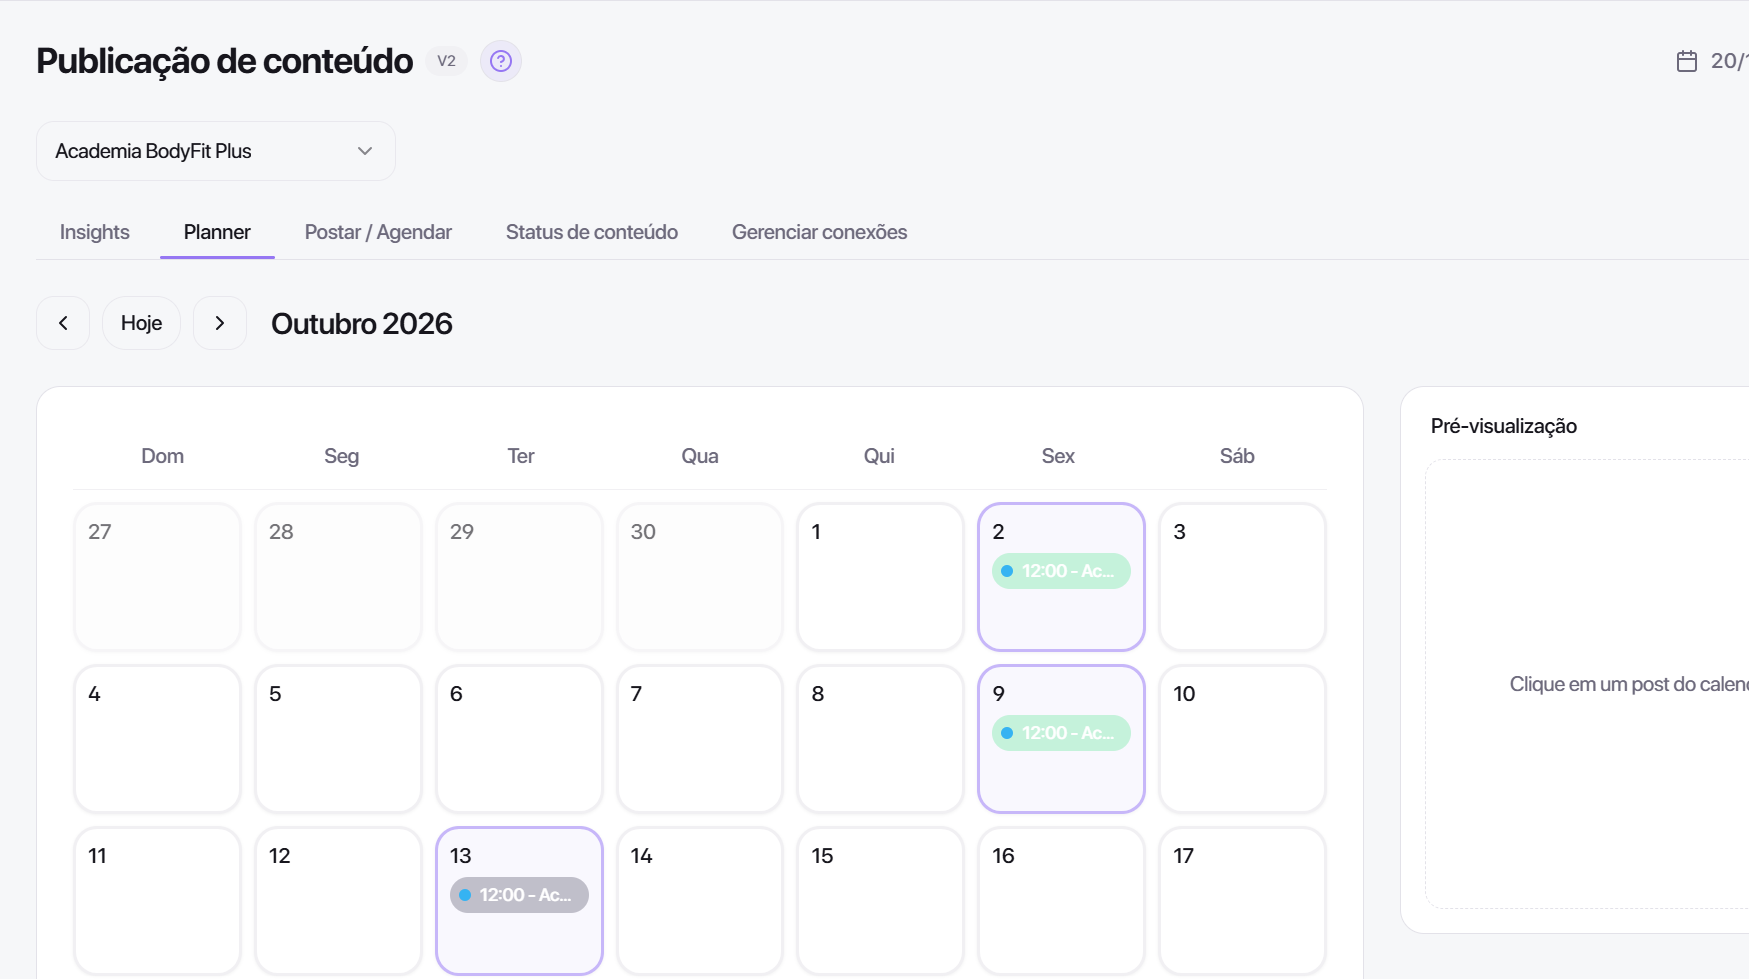The width and height of the screenshot is (1749, 979).
Task: Click the Hoje button
Action: point(141,323)
